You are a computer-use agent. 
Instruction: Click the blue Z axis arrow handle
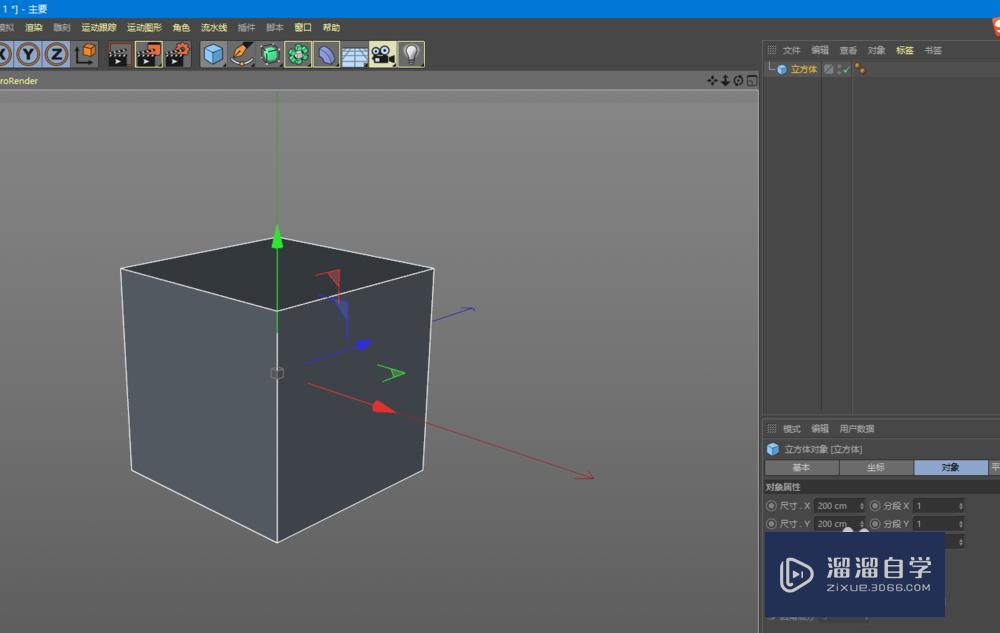point(364,344)
